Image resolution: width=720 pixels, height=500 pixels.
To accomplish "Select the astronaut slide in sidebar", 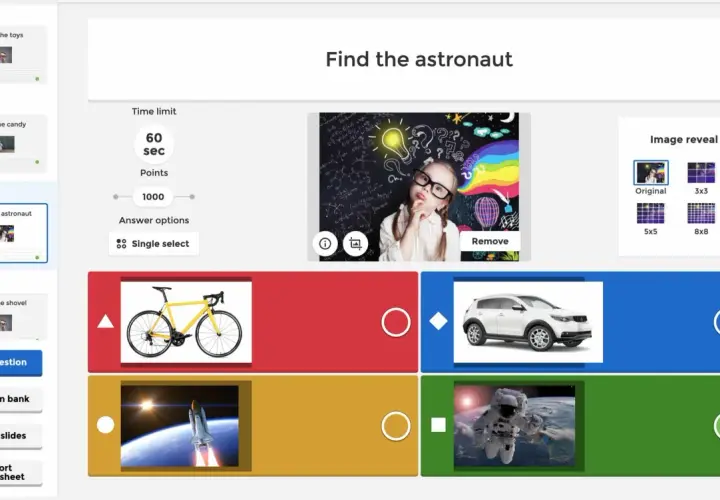I will click(x=23, y=233).
